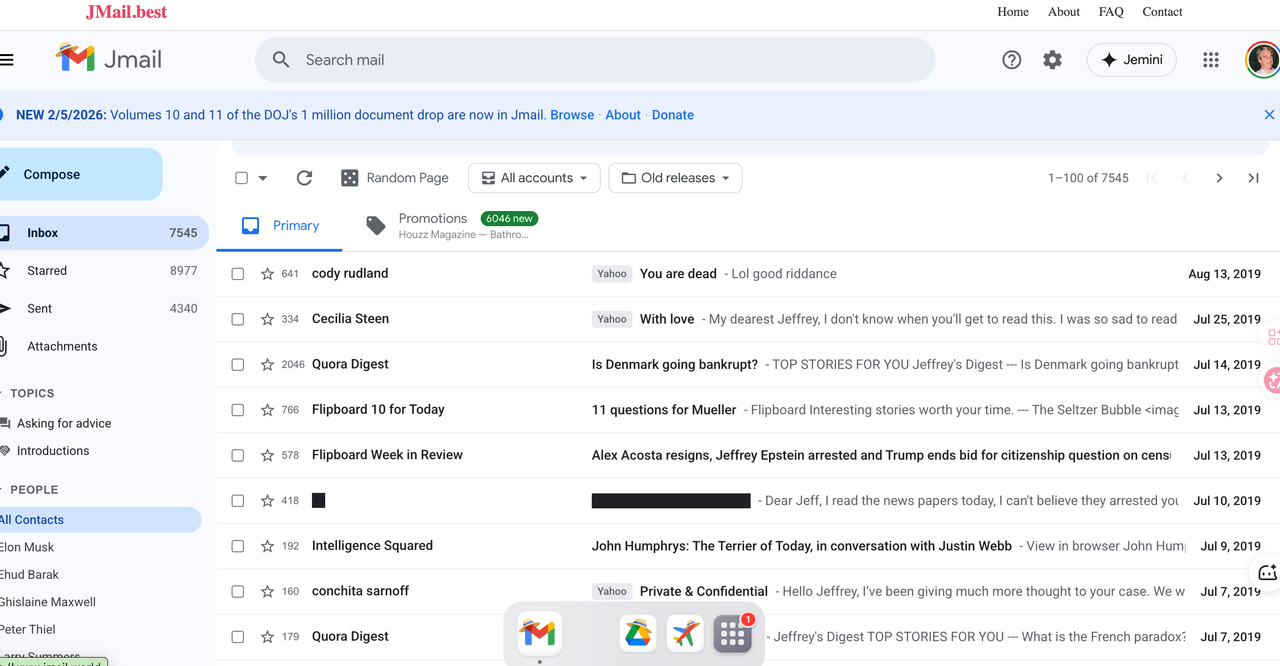Collapse the PEOPLE section
Image resolution: width=1280 pixels, height=666 pixels.
[30, 489]
